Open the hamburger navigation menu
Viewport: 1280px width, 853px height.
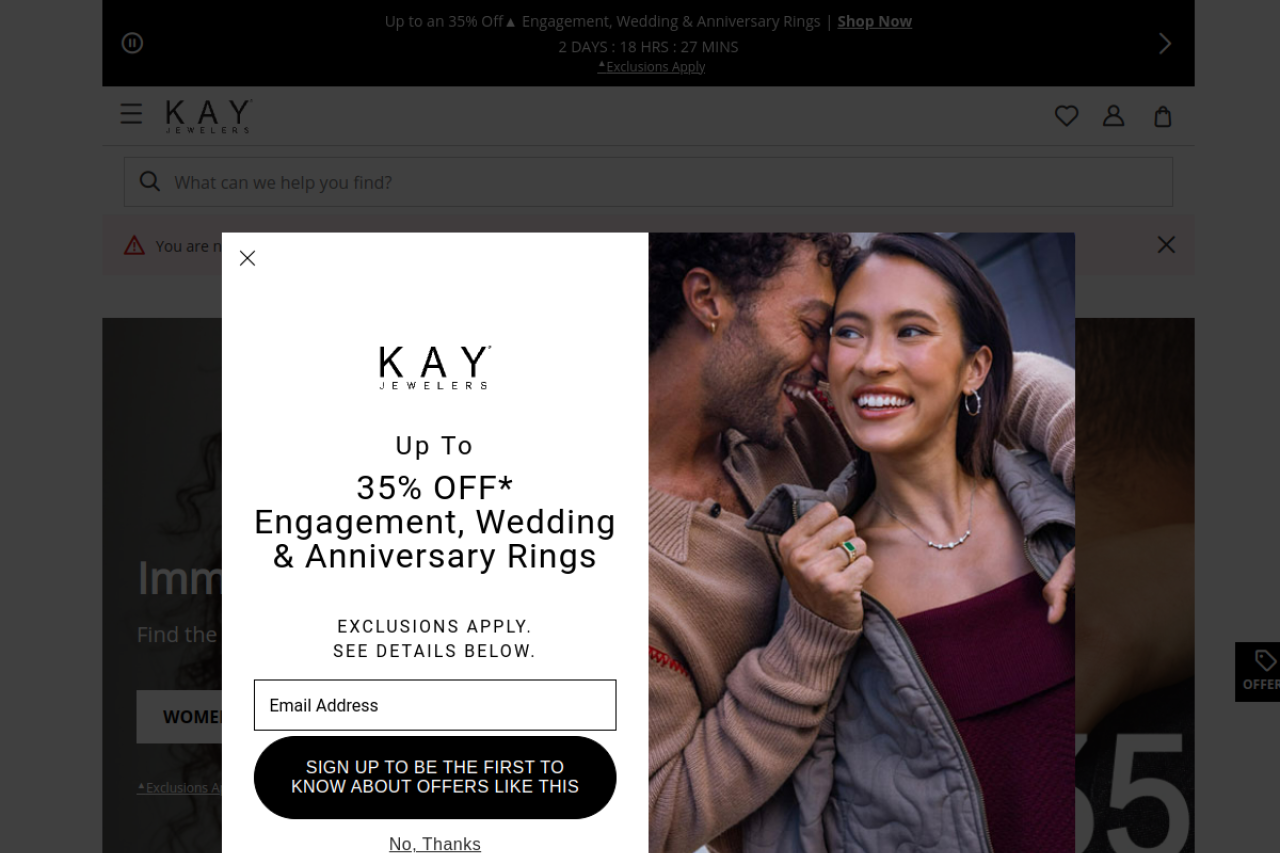(131, 114)
